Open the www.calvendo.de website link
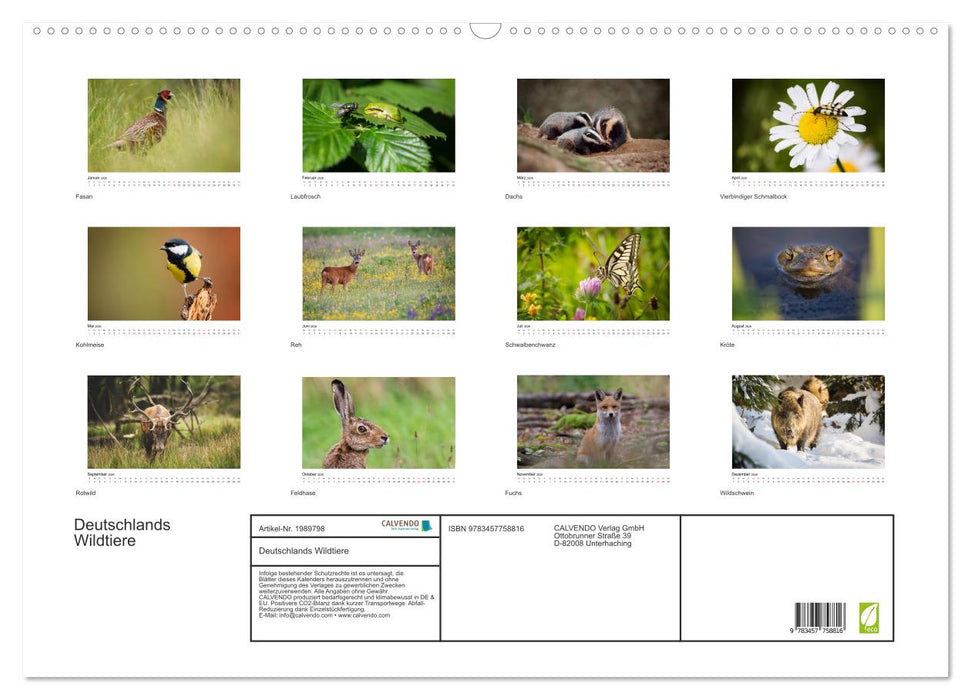This screenshot has width=971, height=700. pyautogui.click(x=365, y=616)
